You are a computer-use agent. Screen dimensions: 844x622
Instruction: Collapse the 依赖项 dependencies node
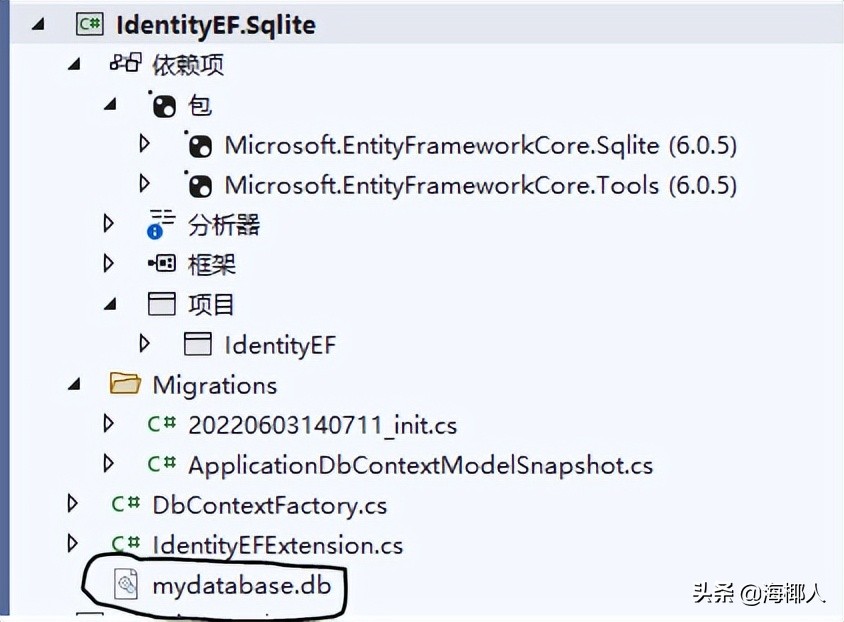coord(74,64)
